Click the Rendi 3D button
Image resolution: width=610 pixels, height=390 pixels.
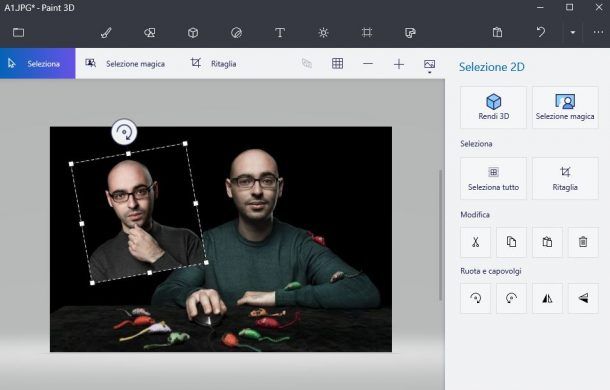[493, 107]
